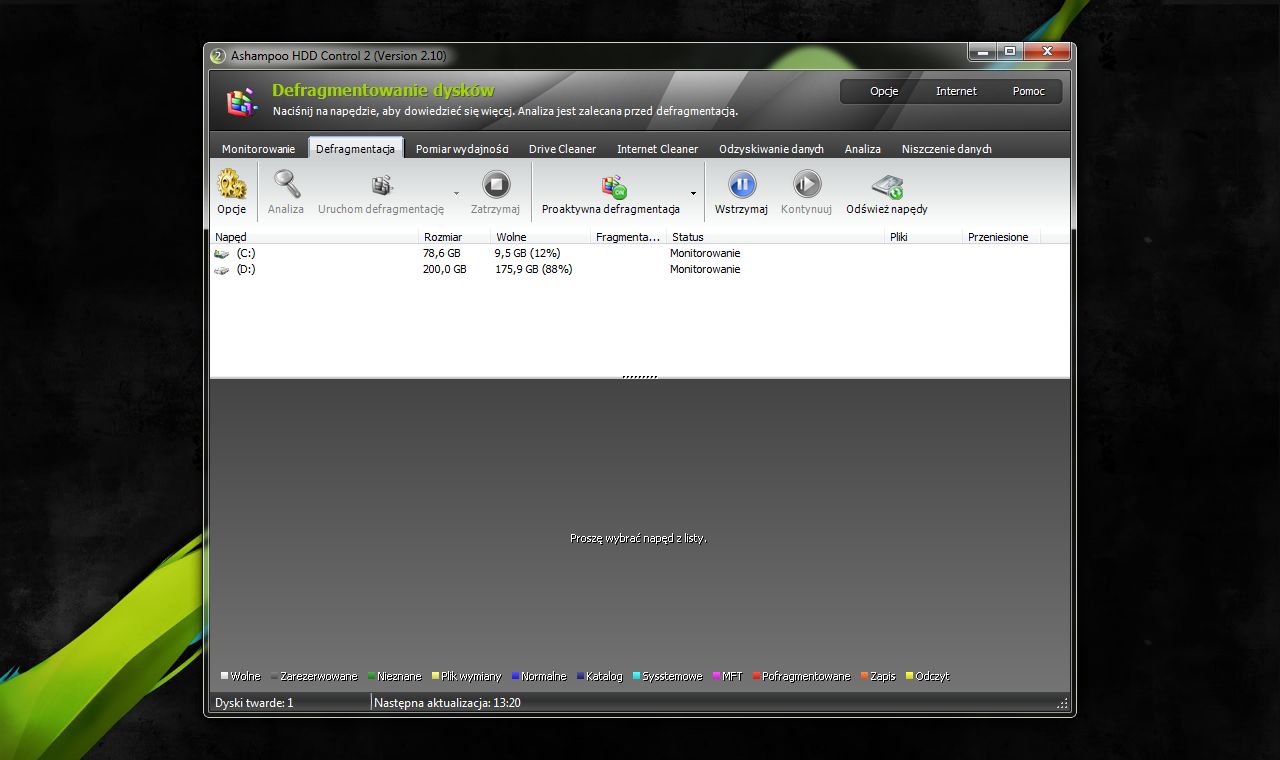Open the Drive Cleaner tab
This screenshot has width=1280, height=760.
point(562,149)
